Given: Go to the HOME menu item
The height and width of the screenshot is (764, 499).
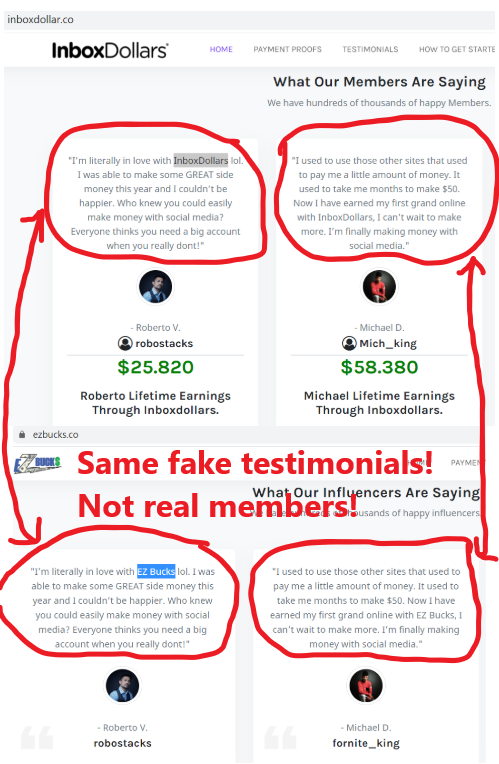Looking at the screenshot, I should coord(221,49).
